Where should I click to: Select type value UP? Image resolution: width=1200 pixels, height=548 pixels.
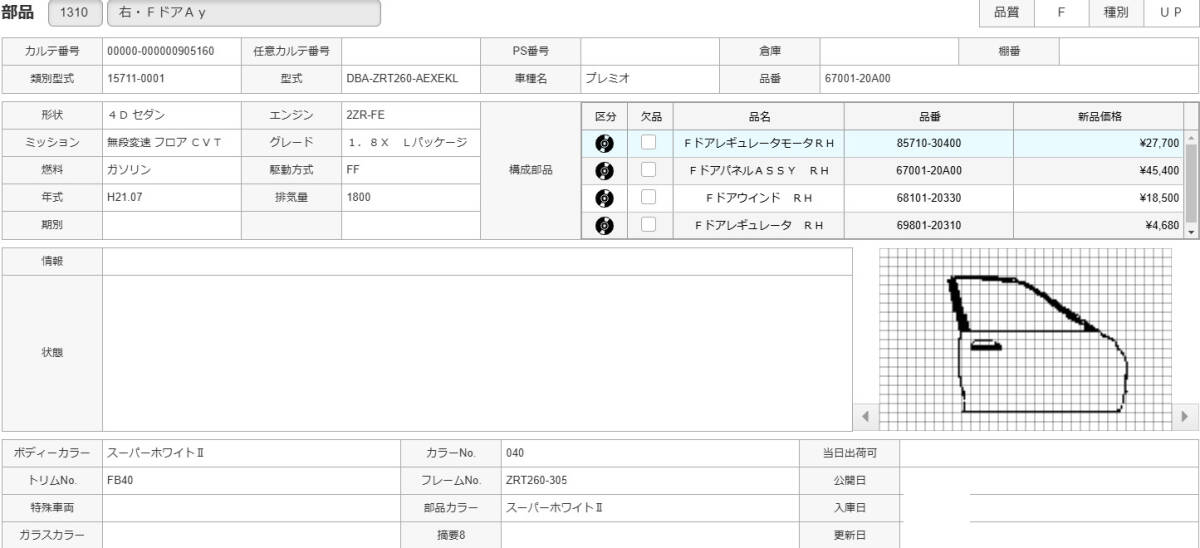[1172, 13]
